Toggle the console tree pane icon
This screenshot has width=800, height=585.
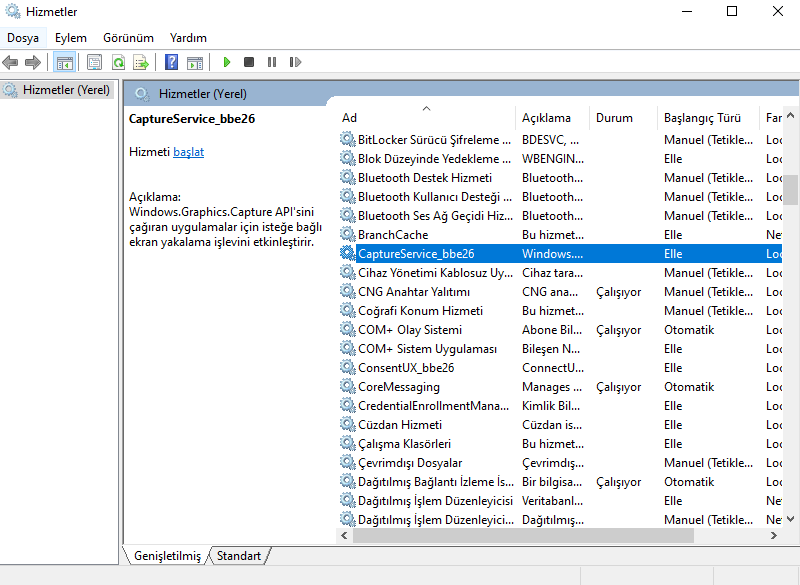click(x=64, y=62)
